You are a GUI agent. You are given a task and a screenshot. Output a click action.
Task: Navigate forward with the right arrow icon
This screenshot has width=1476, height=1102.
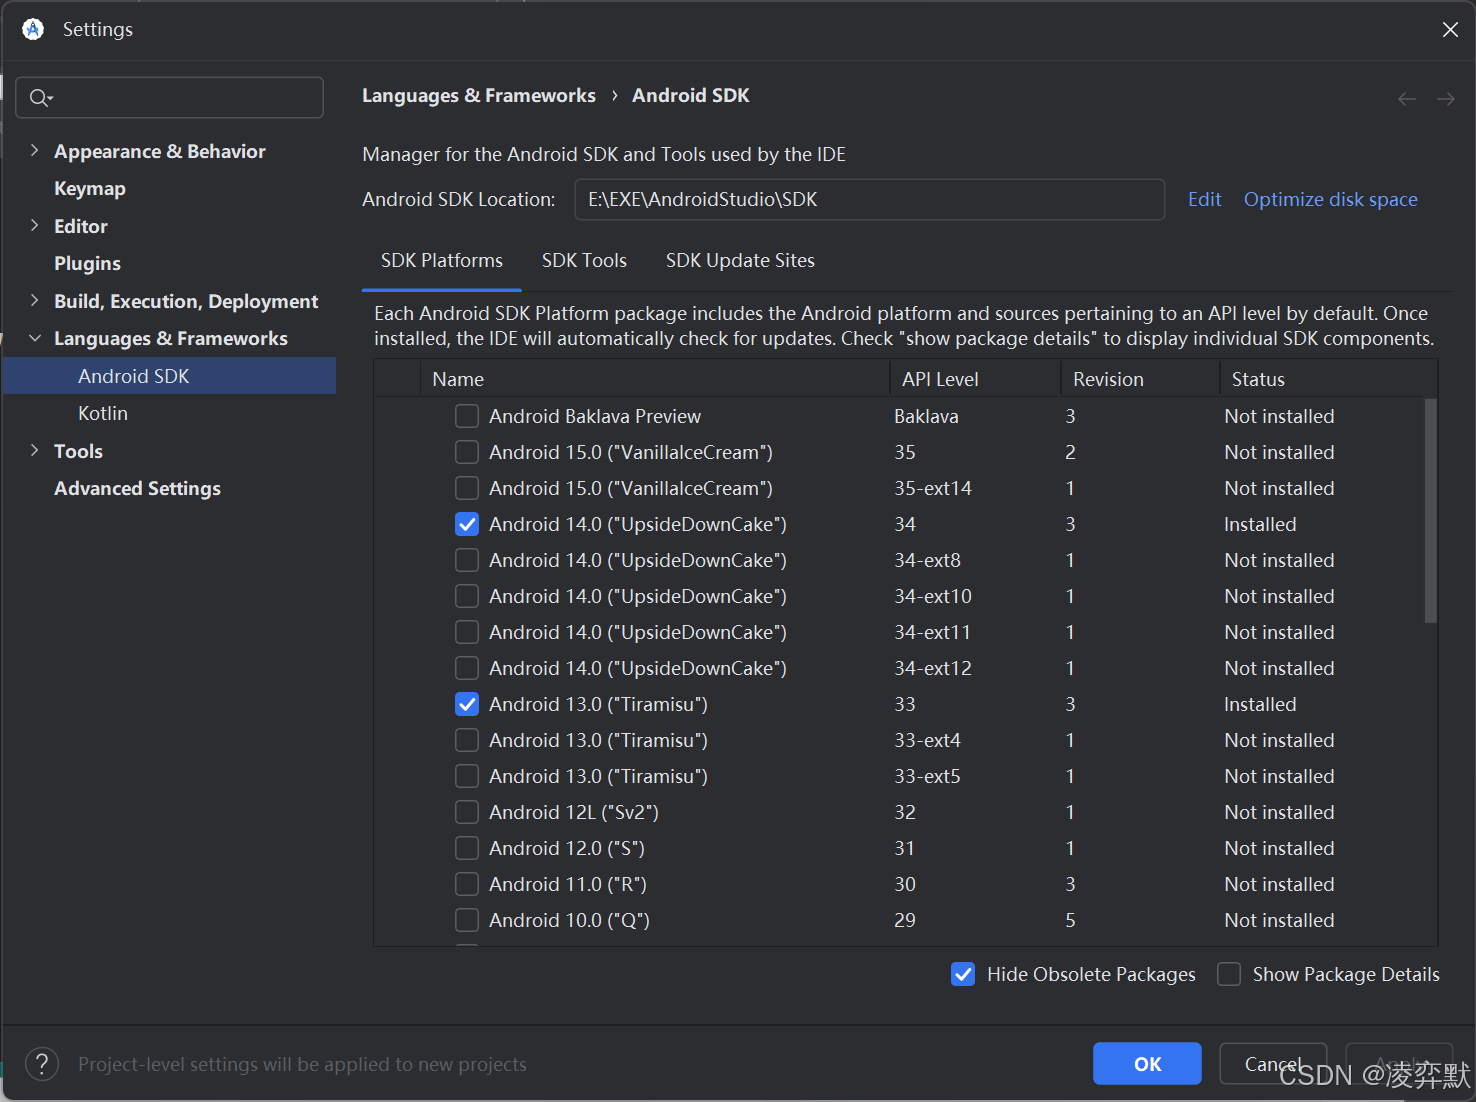(x=1446, y=98)
